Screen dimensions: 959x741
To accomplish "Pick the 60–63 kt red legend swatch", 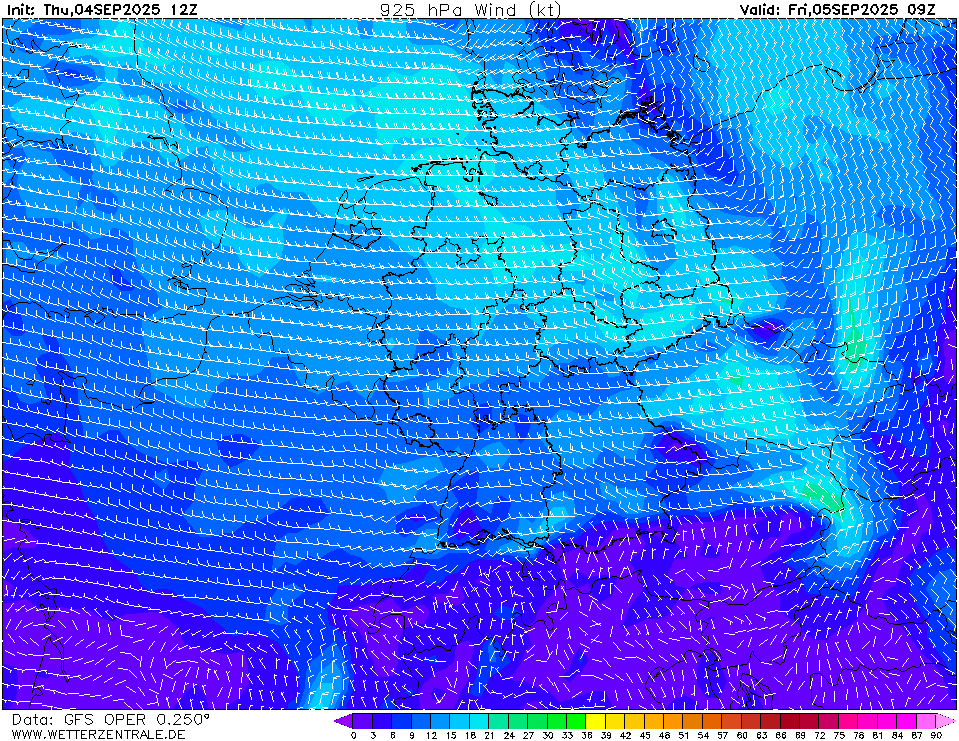I will coord(751,721).
